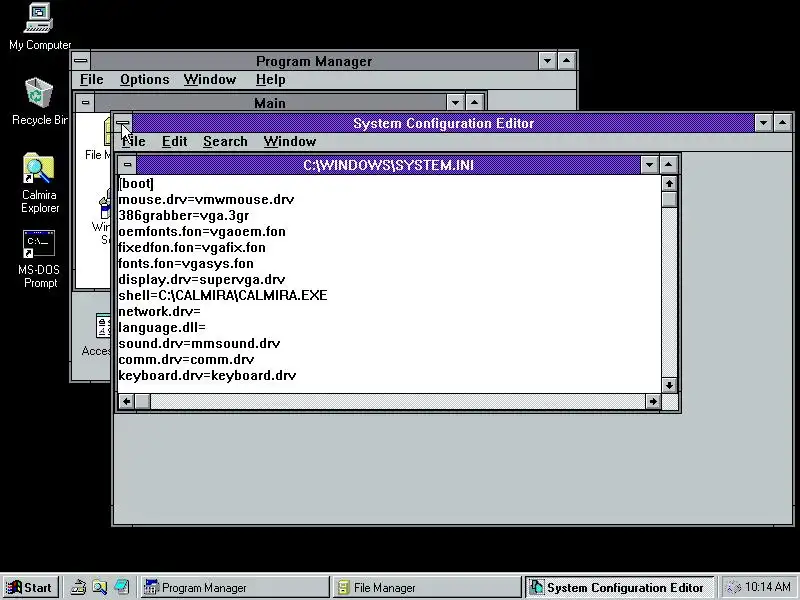The width and height of the screenshot is (800, 600).
Task: Click the shell=C:\CALMIRA\CALMIRA.EXE line
Action: point(223,295)
